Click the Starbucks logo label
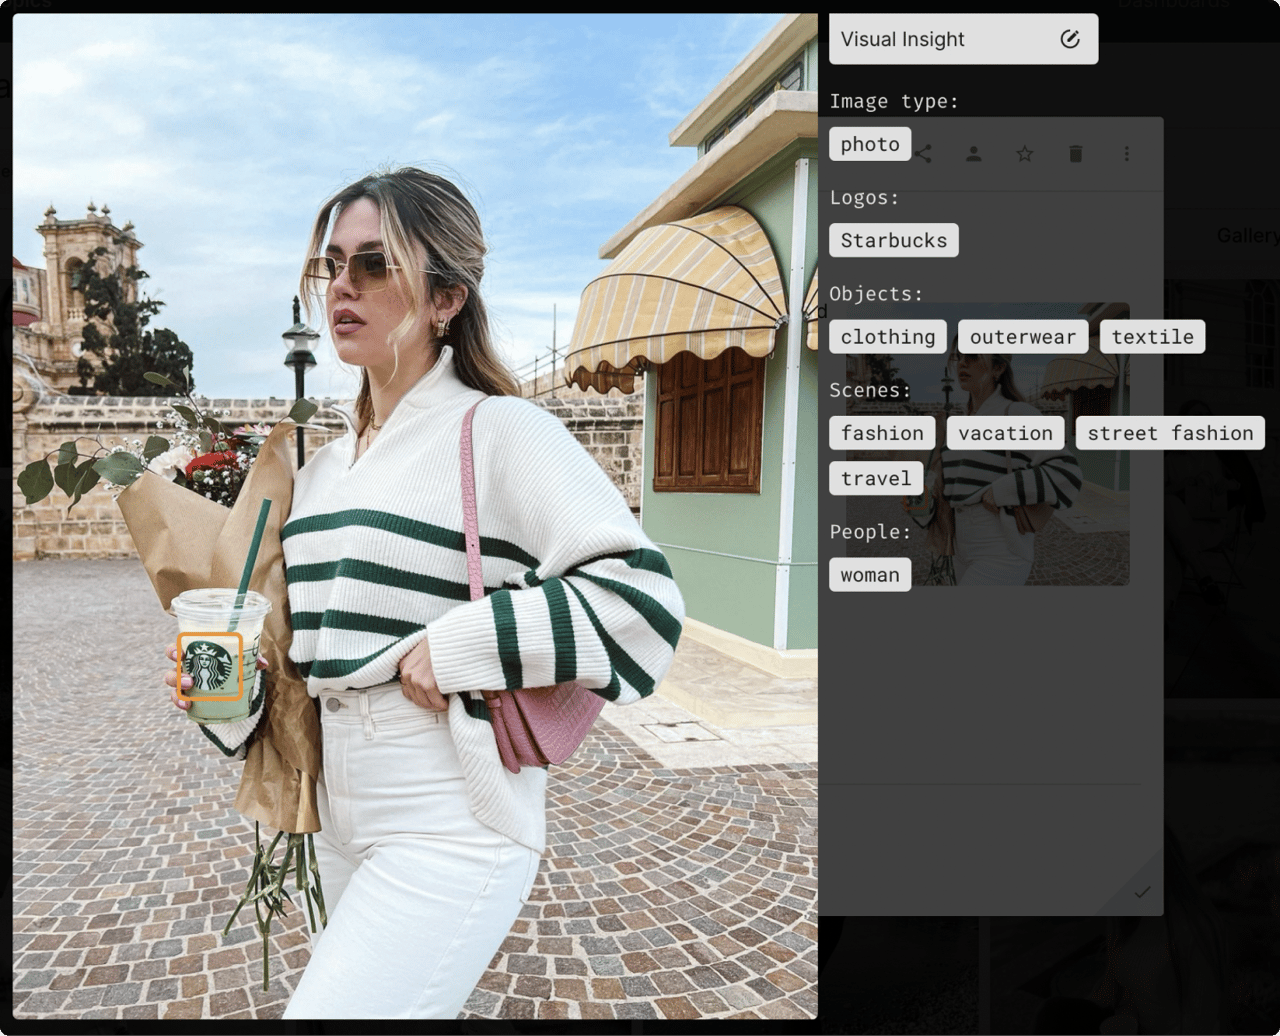The height and width of the screenshot is (1036, 1280). [892, 239]
